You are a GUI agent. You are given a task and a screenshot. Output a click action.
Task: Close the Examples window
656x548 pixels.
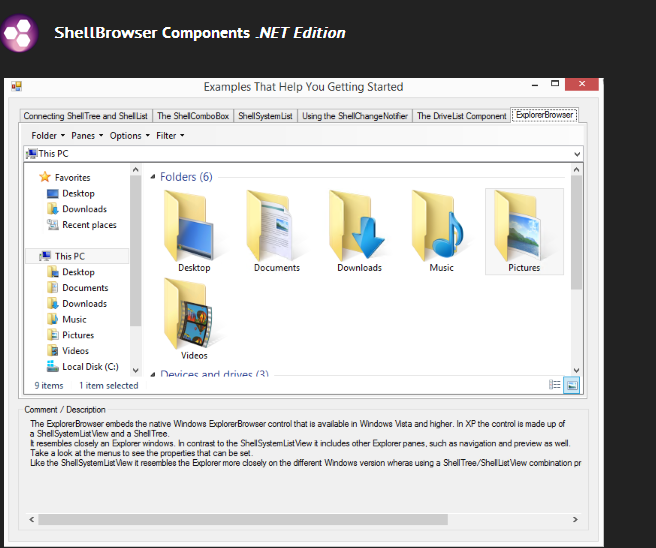[582, 84]
